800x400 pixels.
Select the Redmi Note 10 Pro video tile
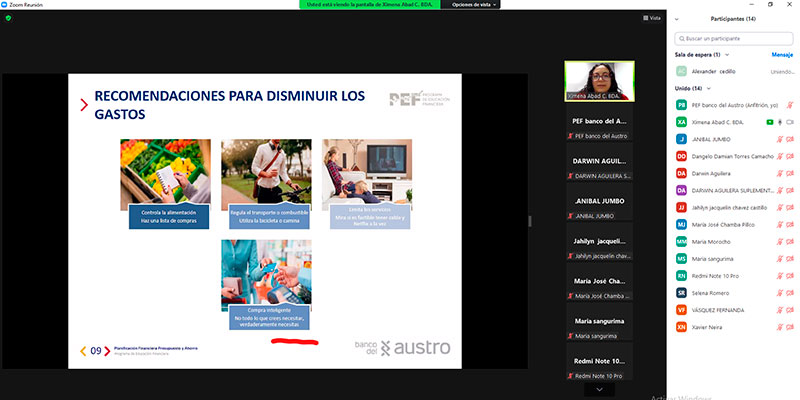(x=599, y=361)
